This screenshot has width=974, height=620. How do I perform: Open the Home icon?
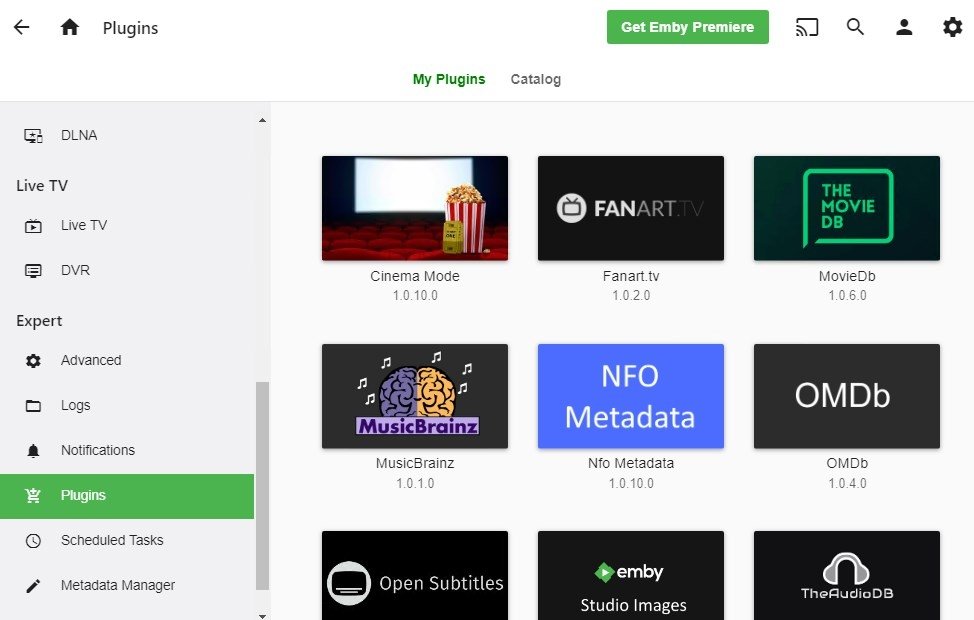coord(70,27)
